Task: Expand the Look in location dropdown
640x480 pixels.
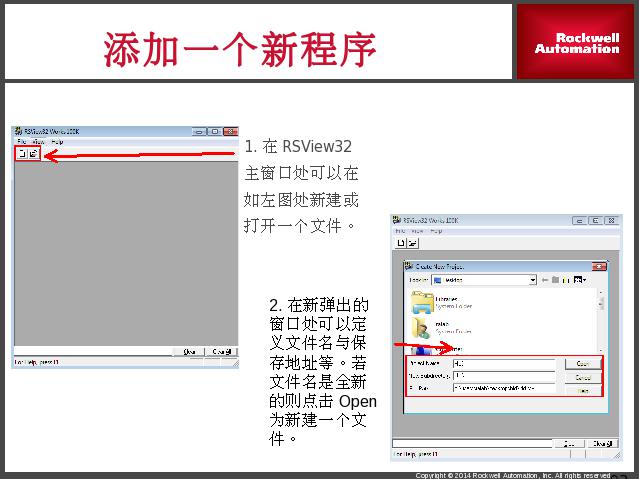Action: (x=532, y=280)
